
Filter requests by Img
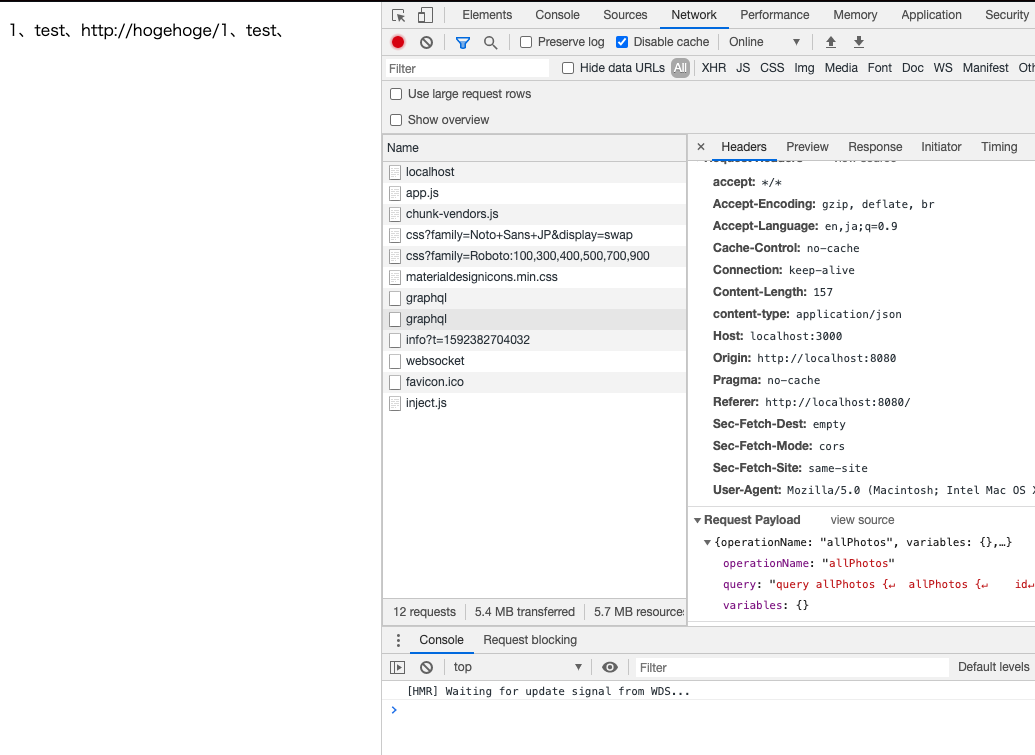click(804, 68)
